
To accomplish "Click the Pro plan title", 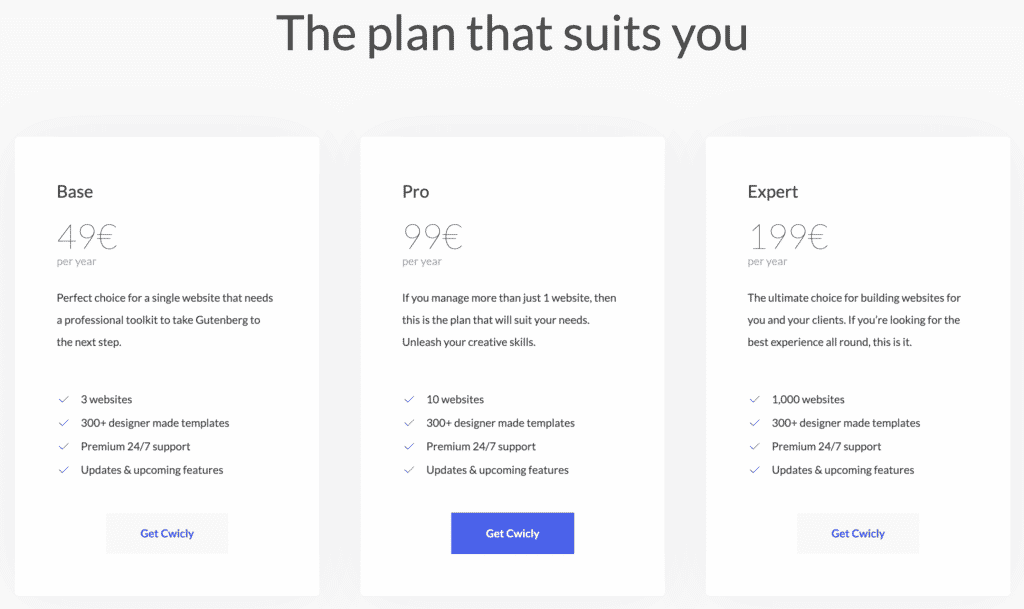I will coord(415,192).
